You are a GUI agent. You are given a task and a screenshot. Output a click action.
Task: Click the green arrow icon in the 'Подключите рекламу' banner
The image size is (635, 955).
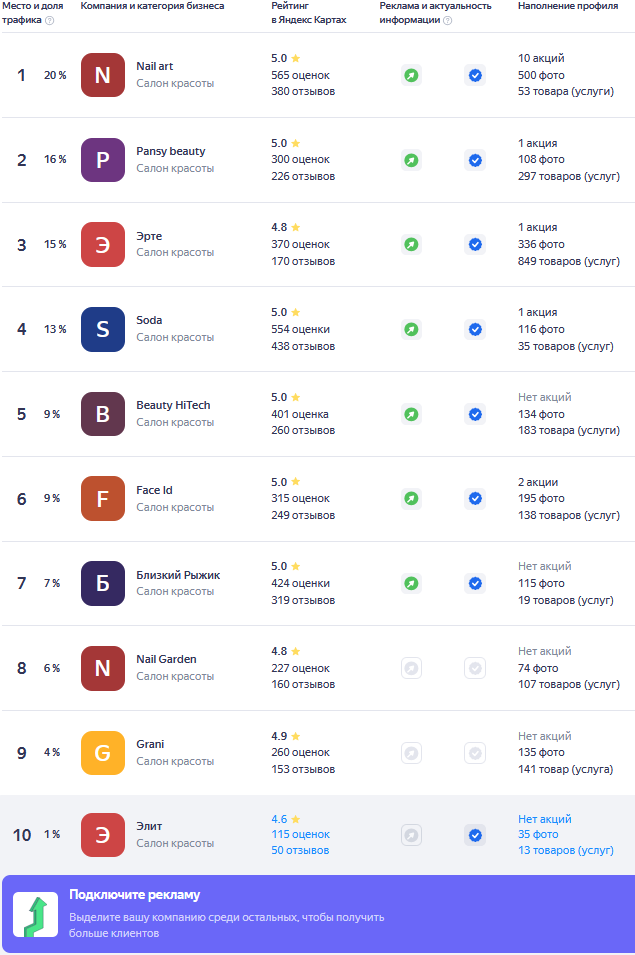36,915
